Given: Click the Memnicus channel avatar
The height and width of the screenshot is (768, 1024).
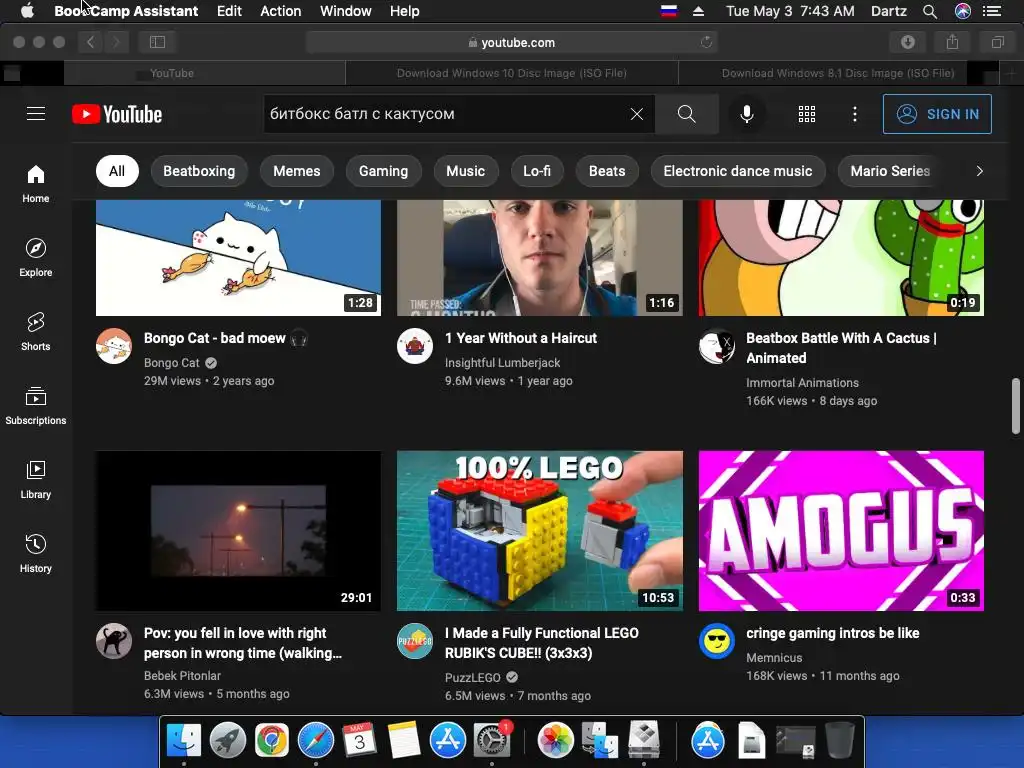Looking at the screenshot, I should 716,641.
